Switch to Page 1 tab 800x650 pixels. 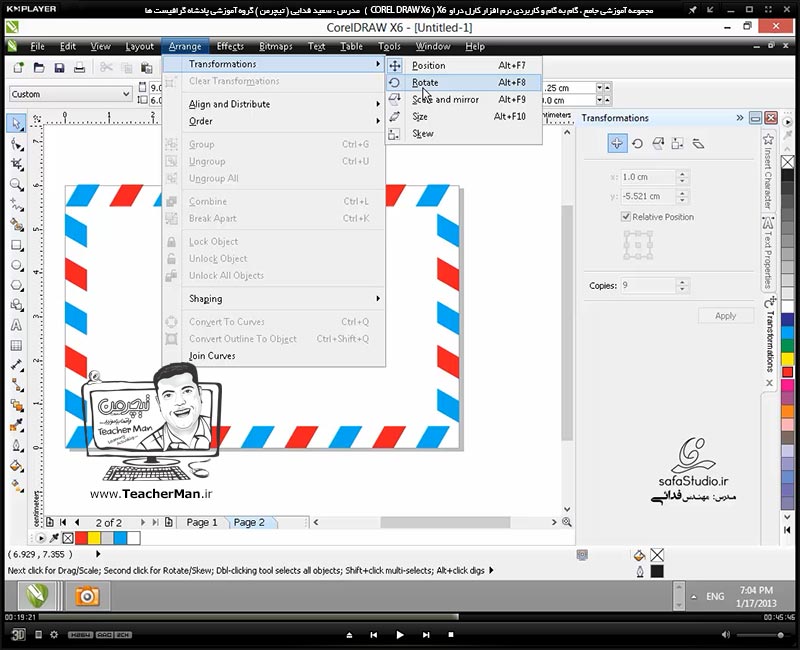[x=202, y=522]
